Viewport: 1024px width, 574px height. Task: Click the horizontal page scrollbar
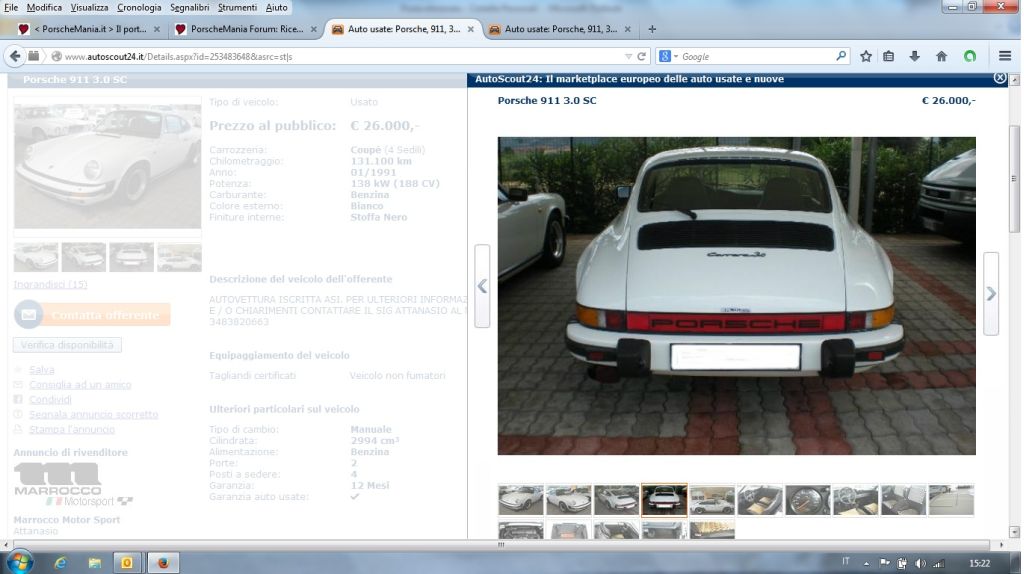click(x=502, y=544)
